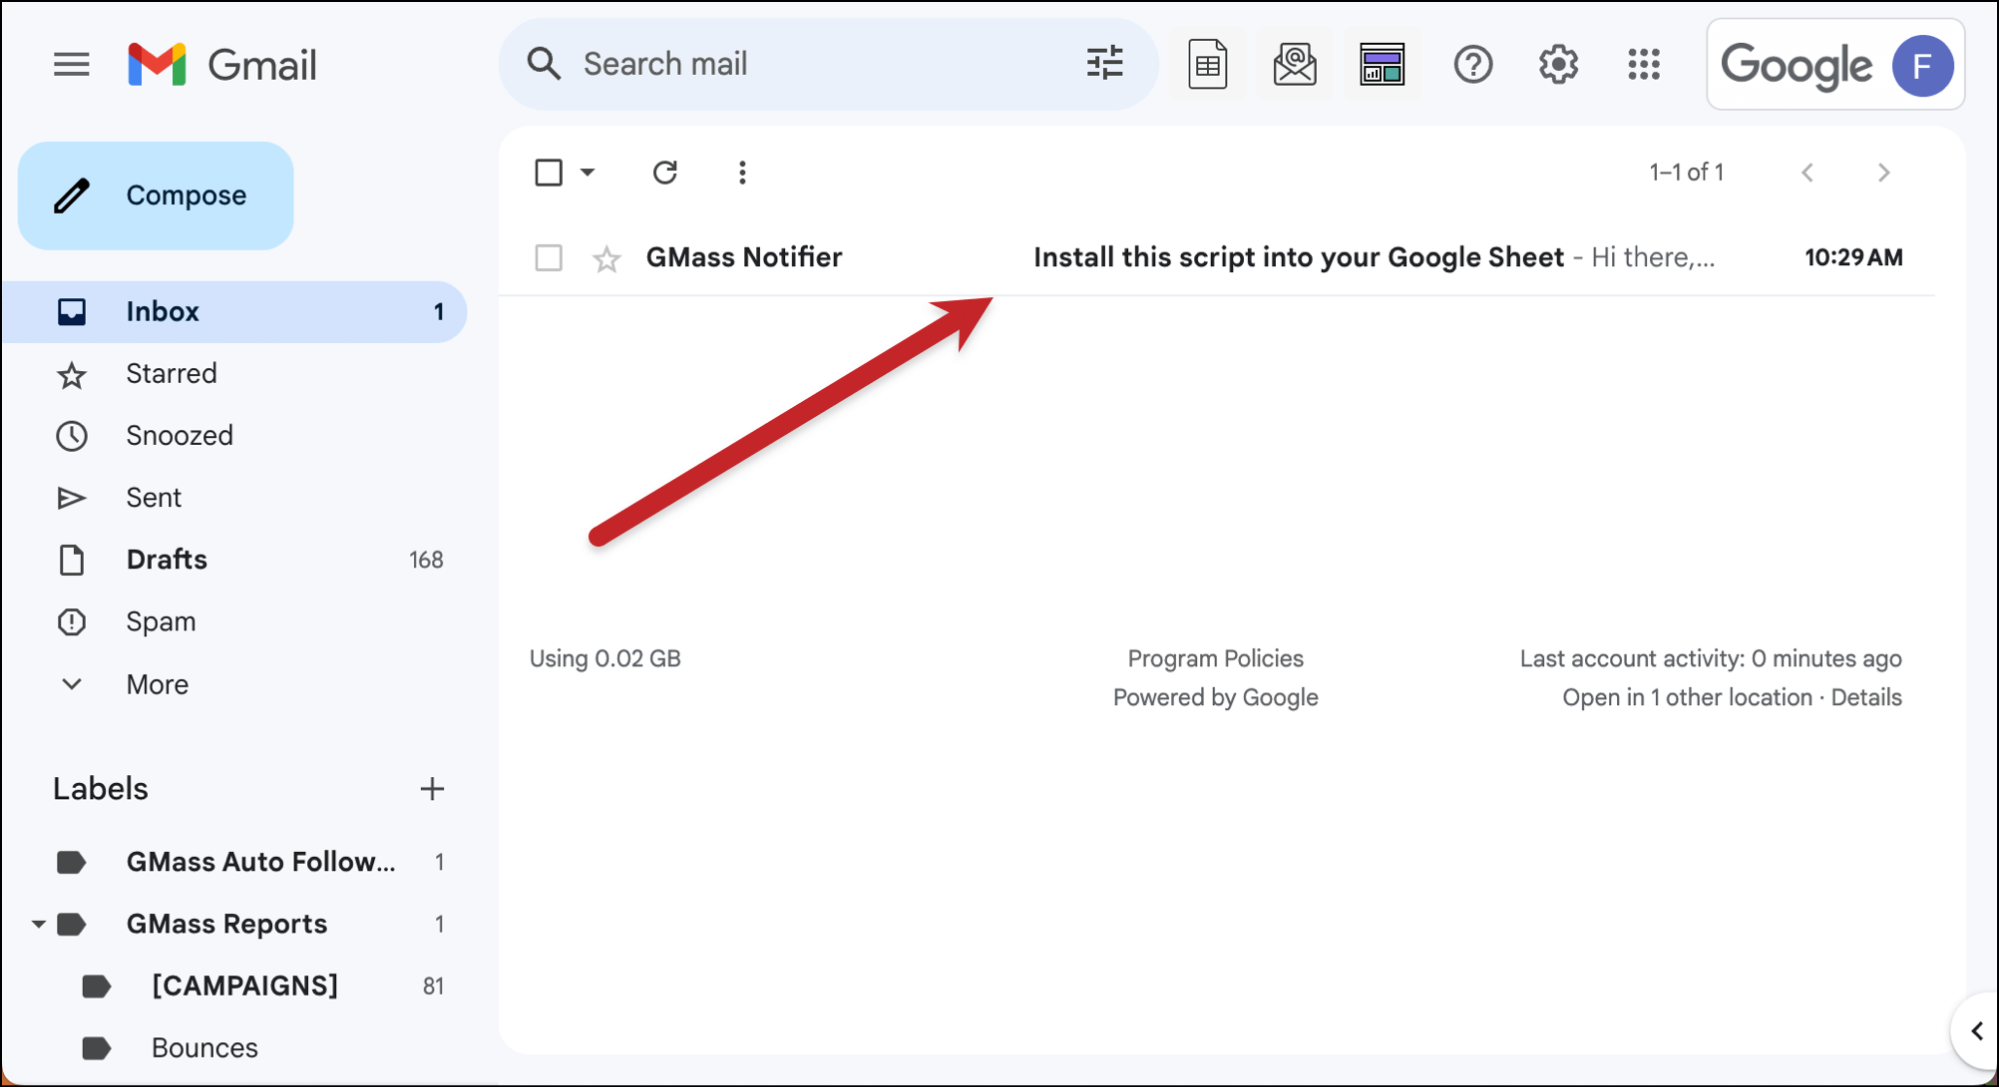This screenshot has height=1088, width=1999.
Task: Star the GMass Notifier email
Action: tap(606, 259)
